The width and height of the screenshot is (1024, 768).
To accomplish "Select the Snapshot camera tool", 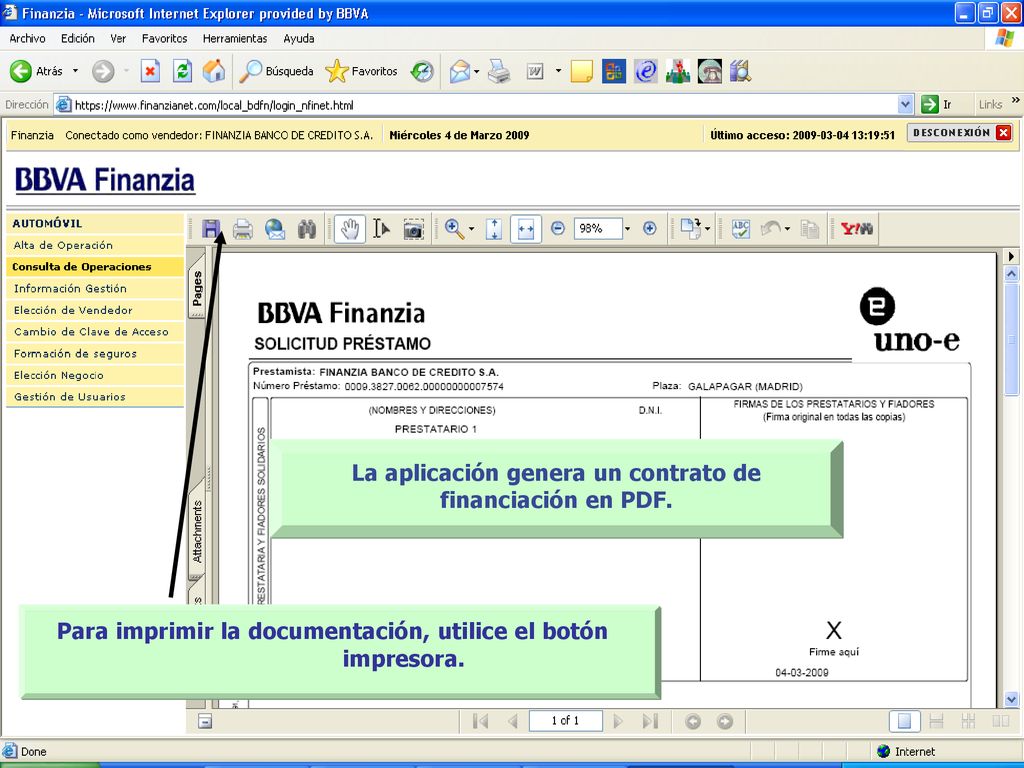I will pyautogui.click(x=413, y=229).
